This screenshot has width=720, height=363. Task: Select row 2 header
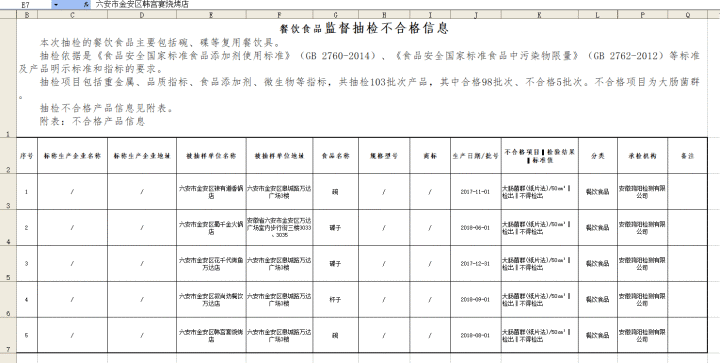(8, 156)
